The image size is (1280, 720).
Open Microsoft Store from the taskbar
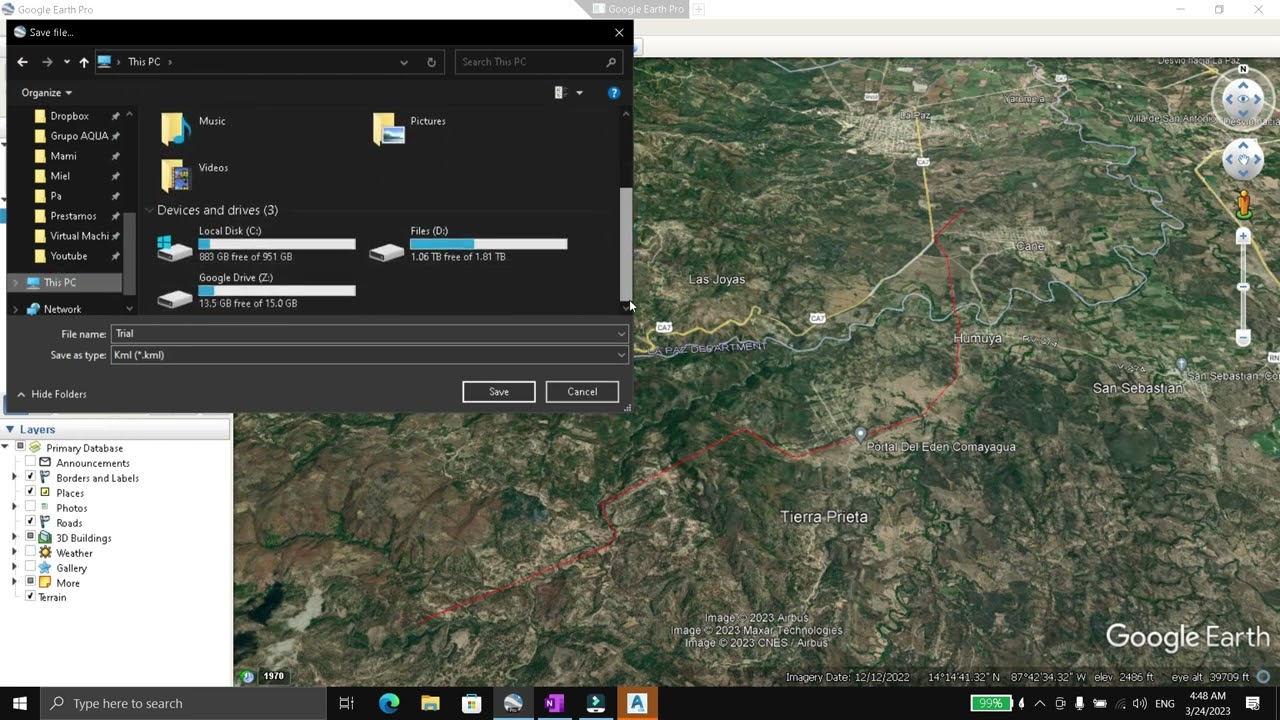pos(471,703)
